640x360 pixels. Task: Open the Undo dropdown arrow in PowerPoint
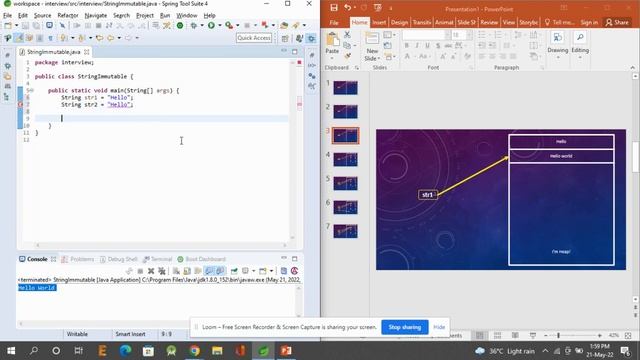(x=355, y=8)
